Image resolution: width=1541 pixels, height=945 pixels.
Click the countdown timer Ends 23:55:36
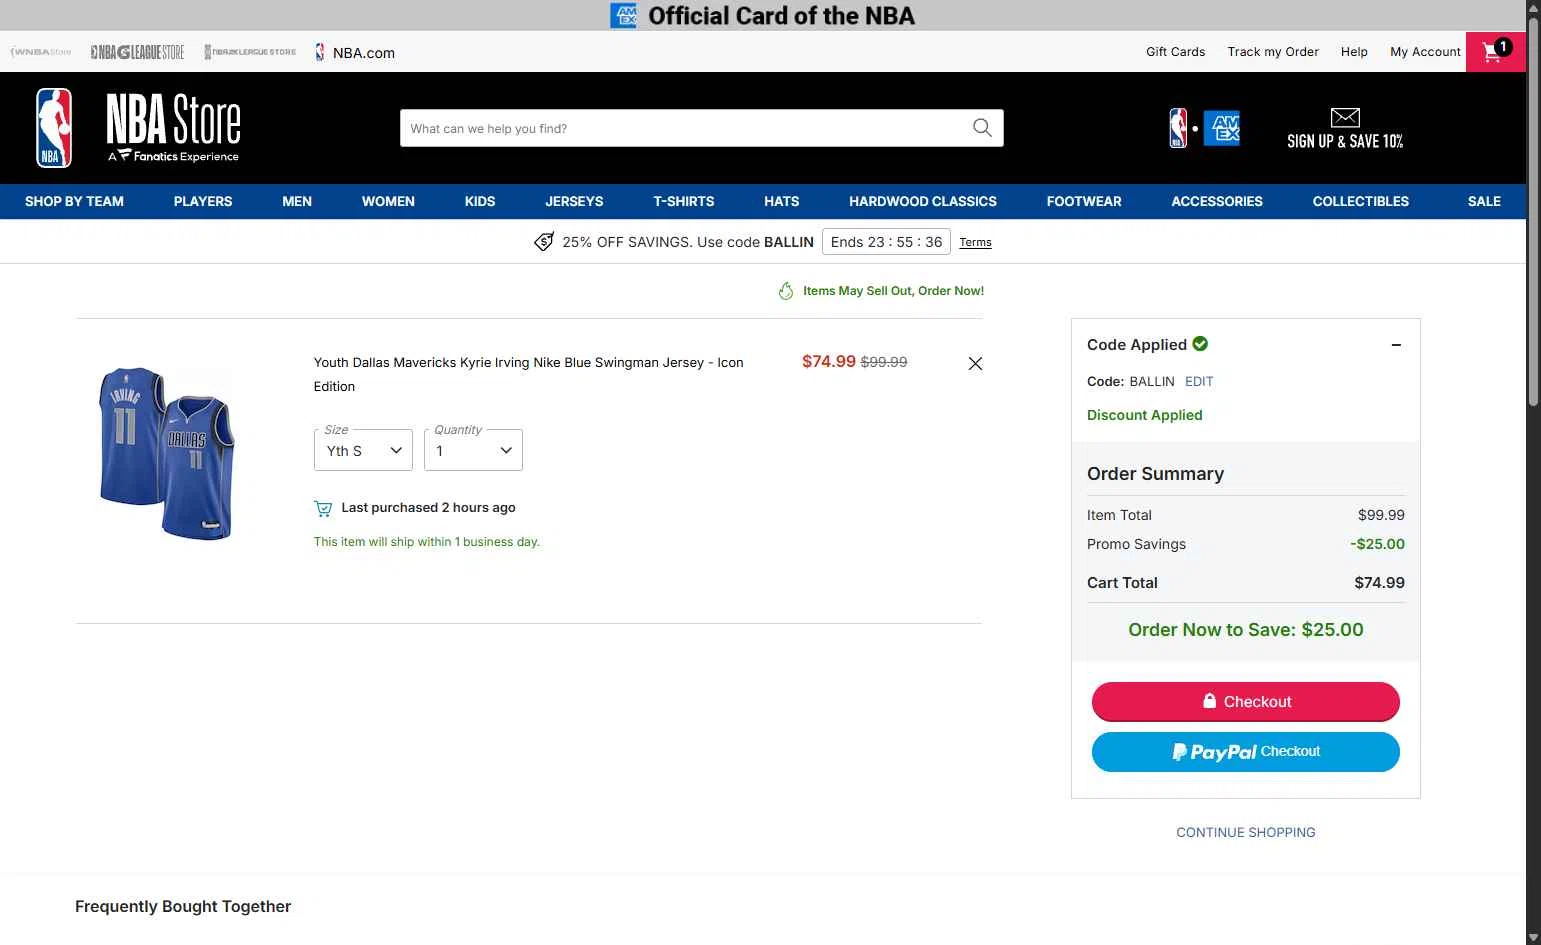(886, 242)
